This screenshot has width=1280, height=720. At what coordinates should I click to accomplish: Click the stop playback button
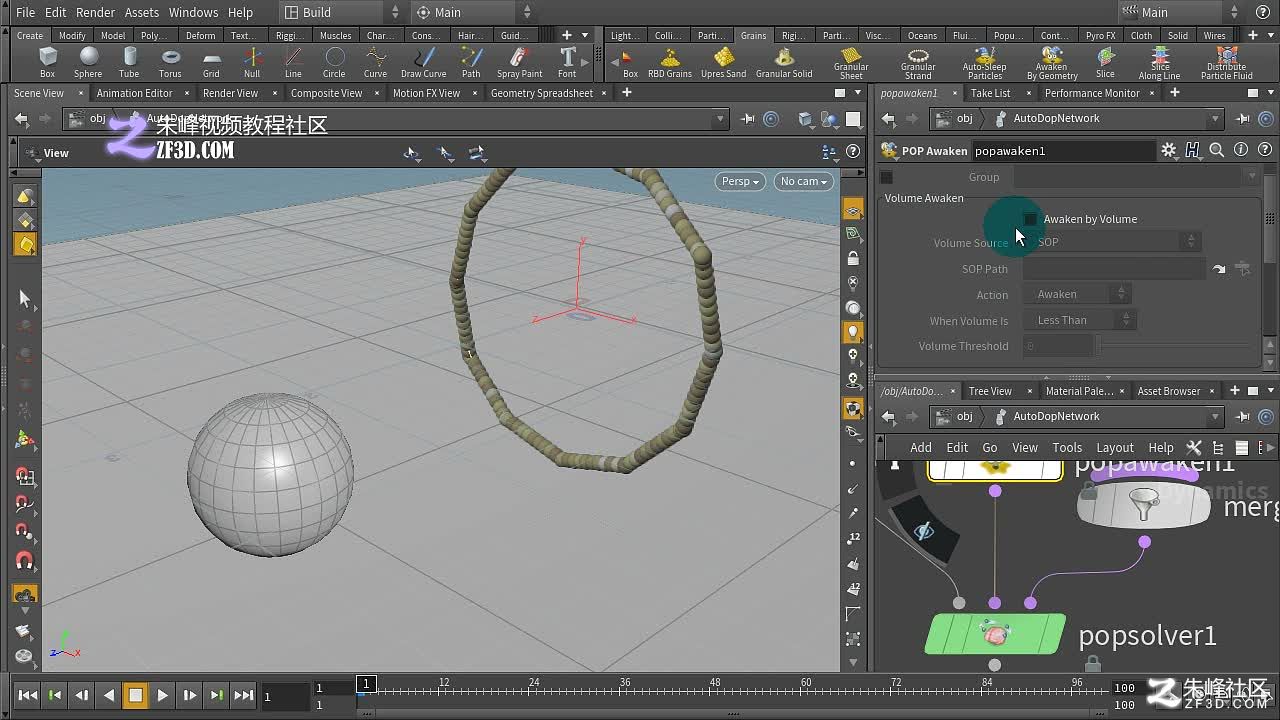tap(135, 695)
